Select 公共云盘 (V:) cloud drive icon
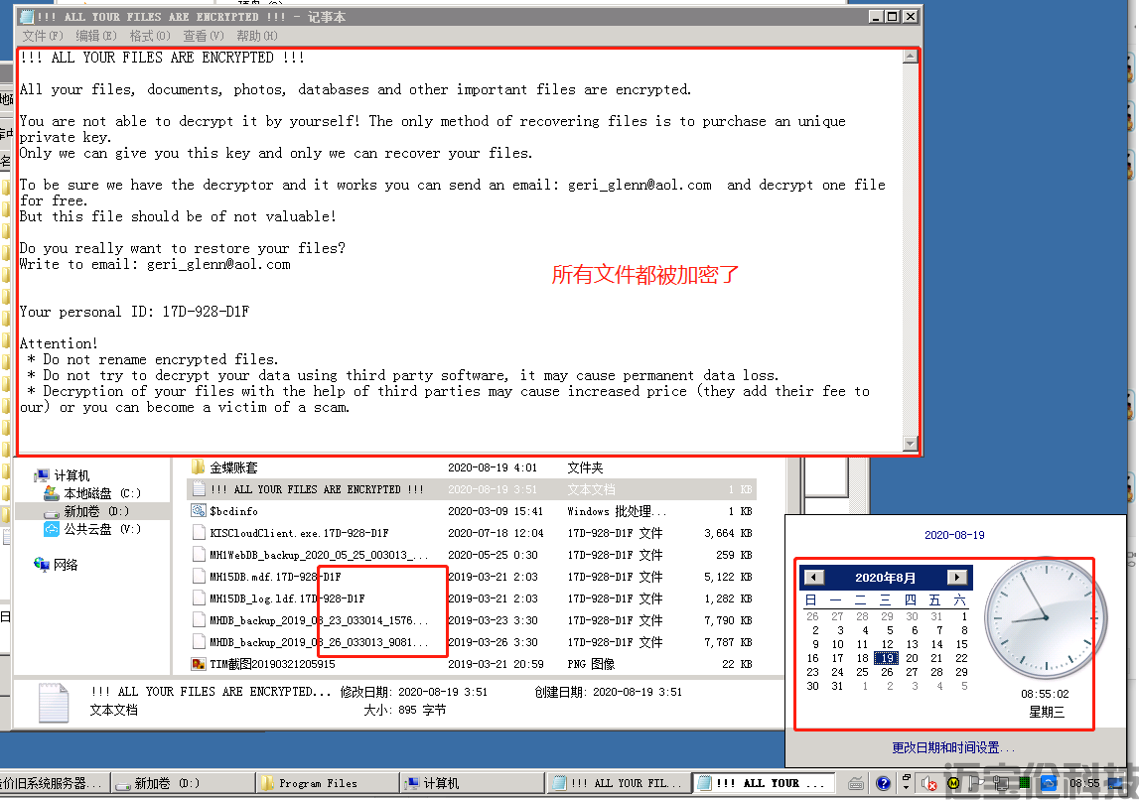 pos(51,529)
